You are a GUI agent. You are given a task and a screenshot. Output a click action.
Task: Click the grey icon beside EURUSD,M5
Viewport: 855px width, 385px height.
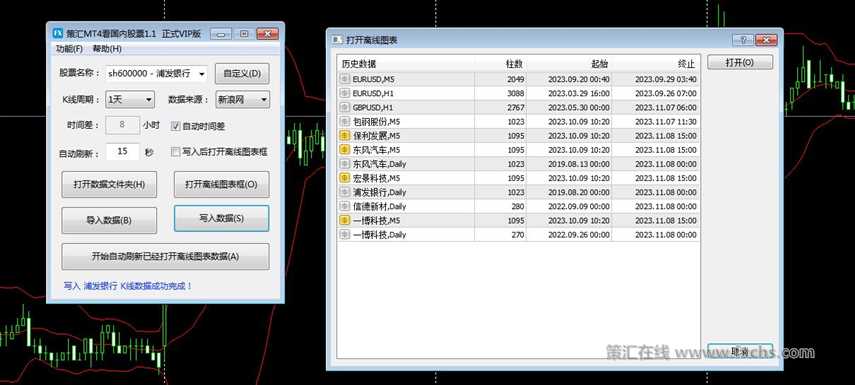[x=344, y=79]
